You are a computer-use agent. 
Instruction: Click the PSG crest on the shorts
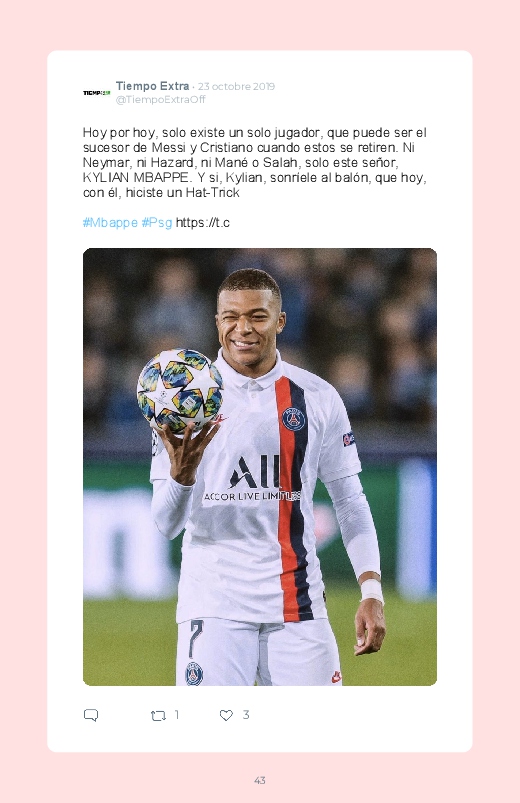[194, 673]
